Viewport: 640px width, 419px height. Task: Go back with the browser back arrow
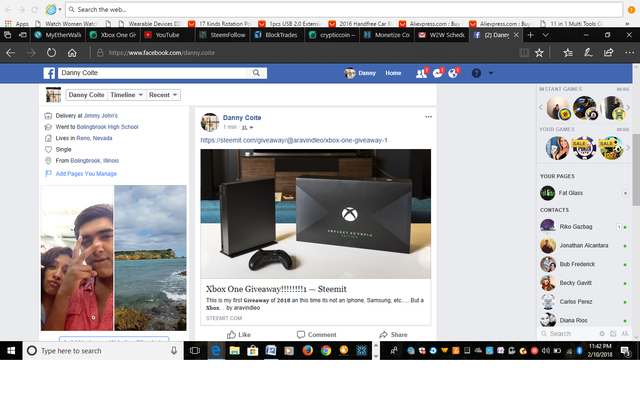pos(10,53)
